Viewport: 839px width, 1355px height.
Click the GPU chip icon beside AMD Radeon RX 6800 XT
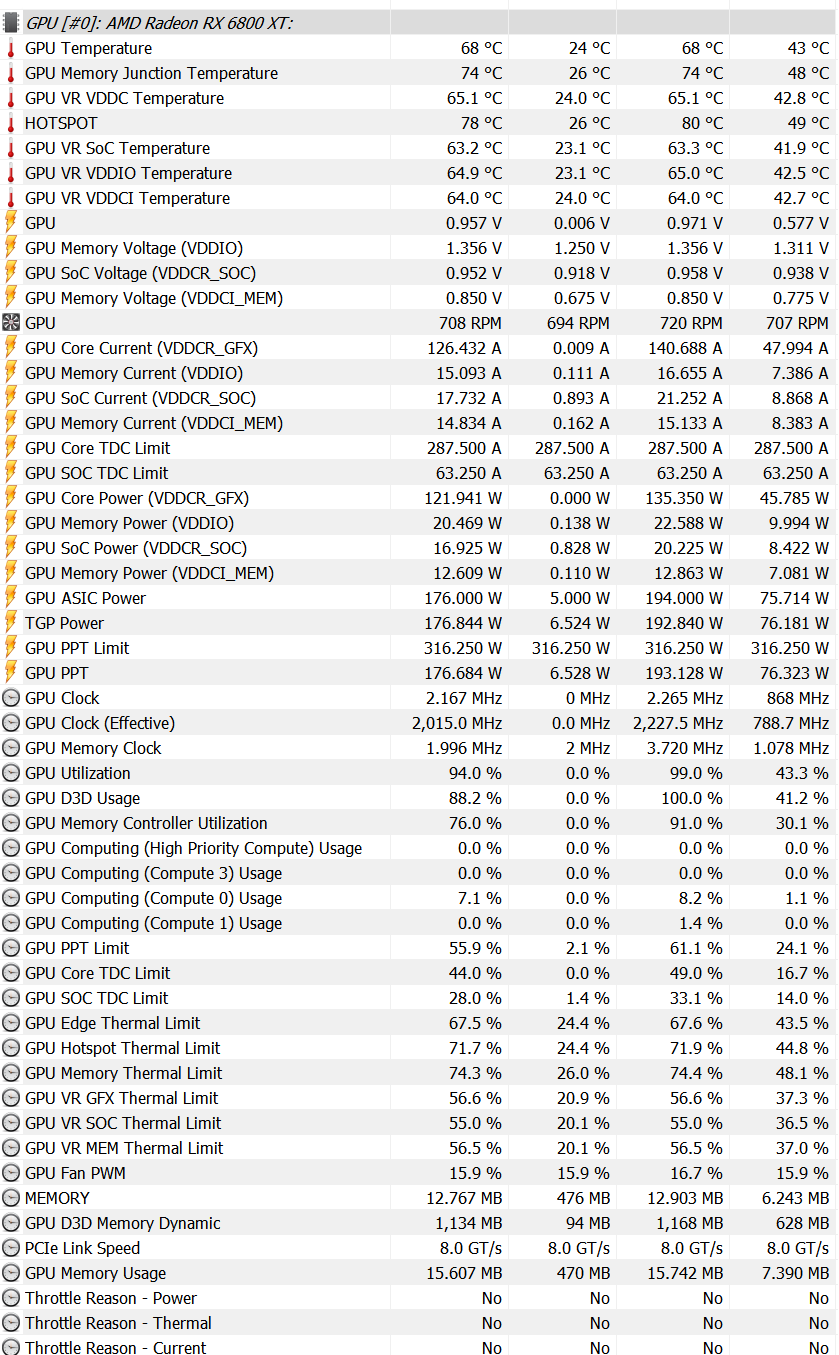pyautogui.click(x=11, y=23)
